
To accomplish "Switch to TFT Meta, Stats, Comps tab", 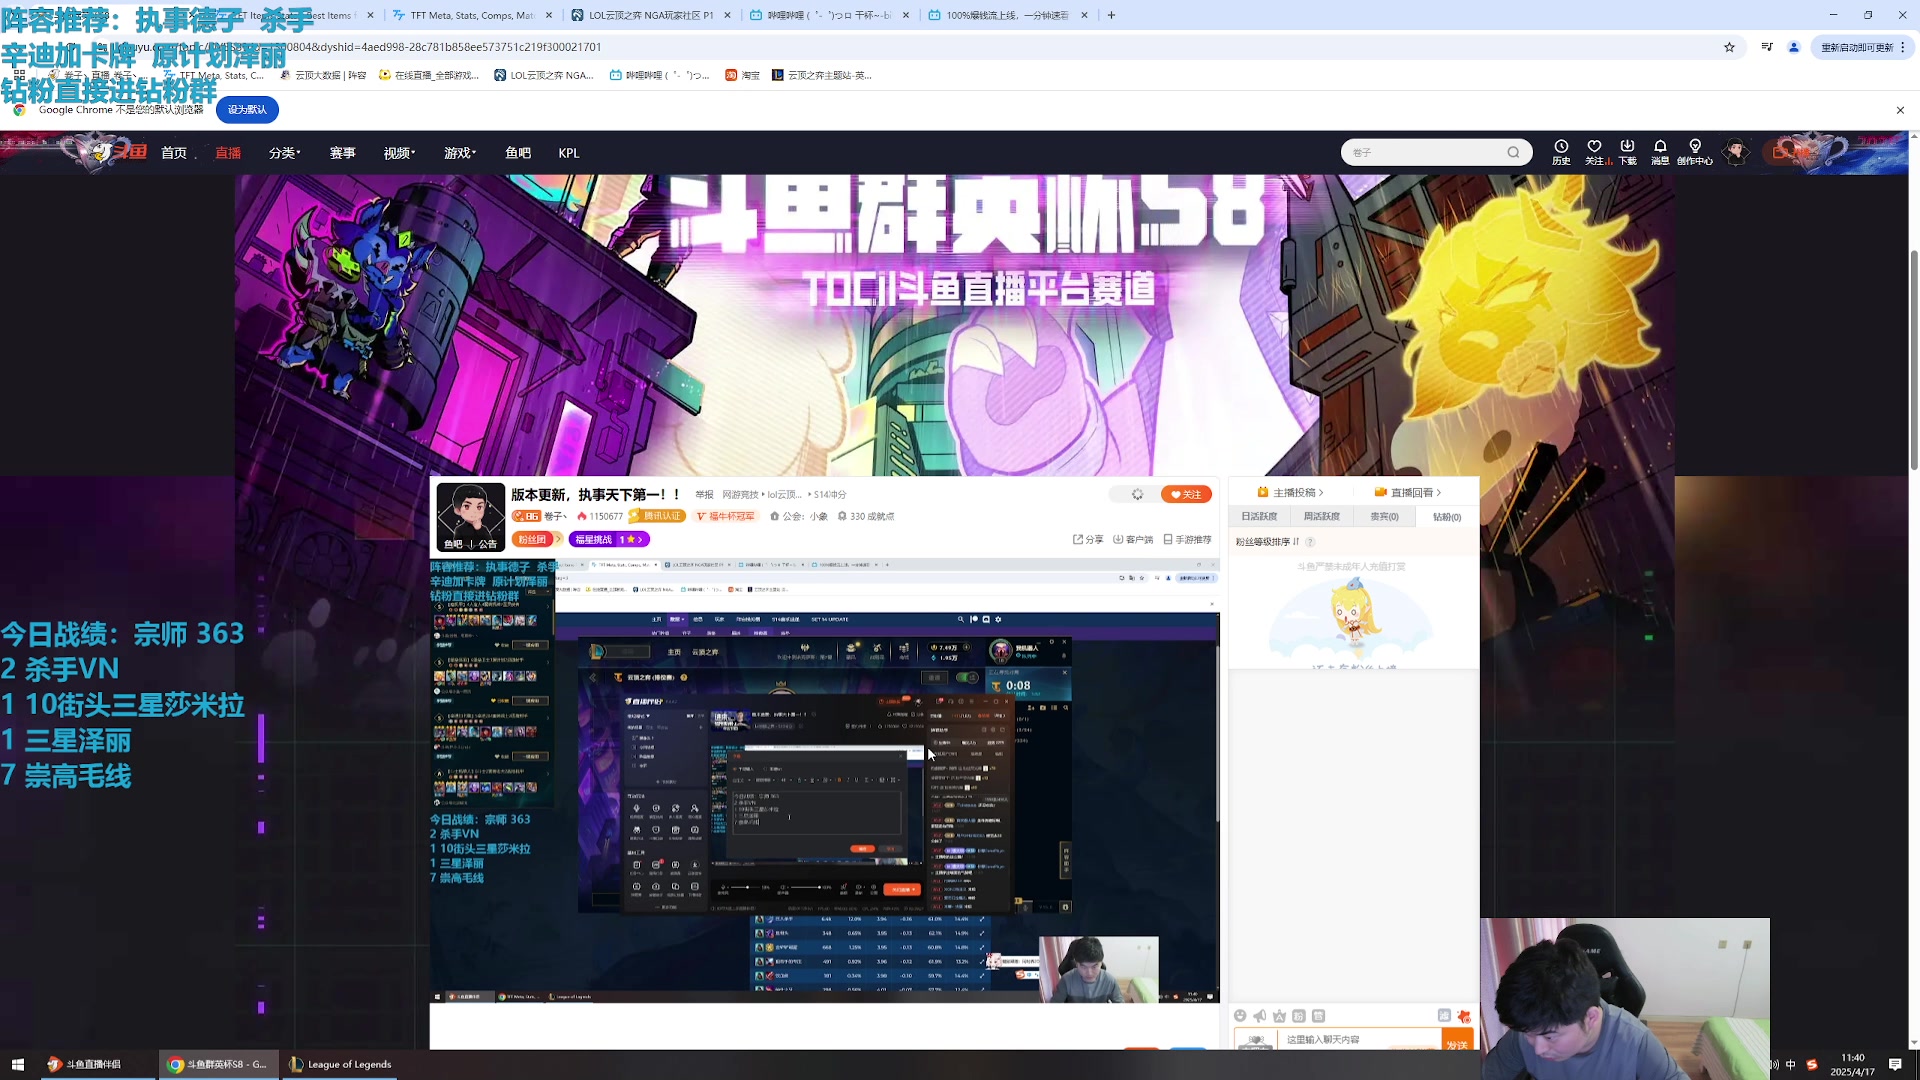I will (472, 15).
